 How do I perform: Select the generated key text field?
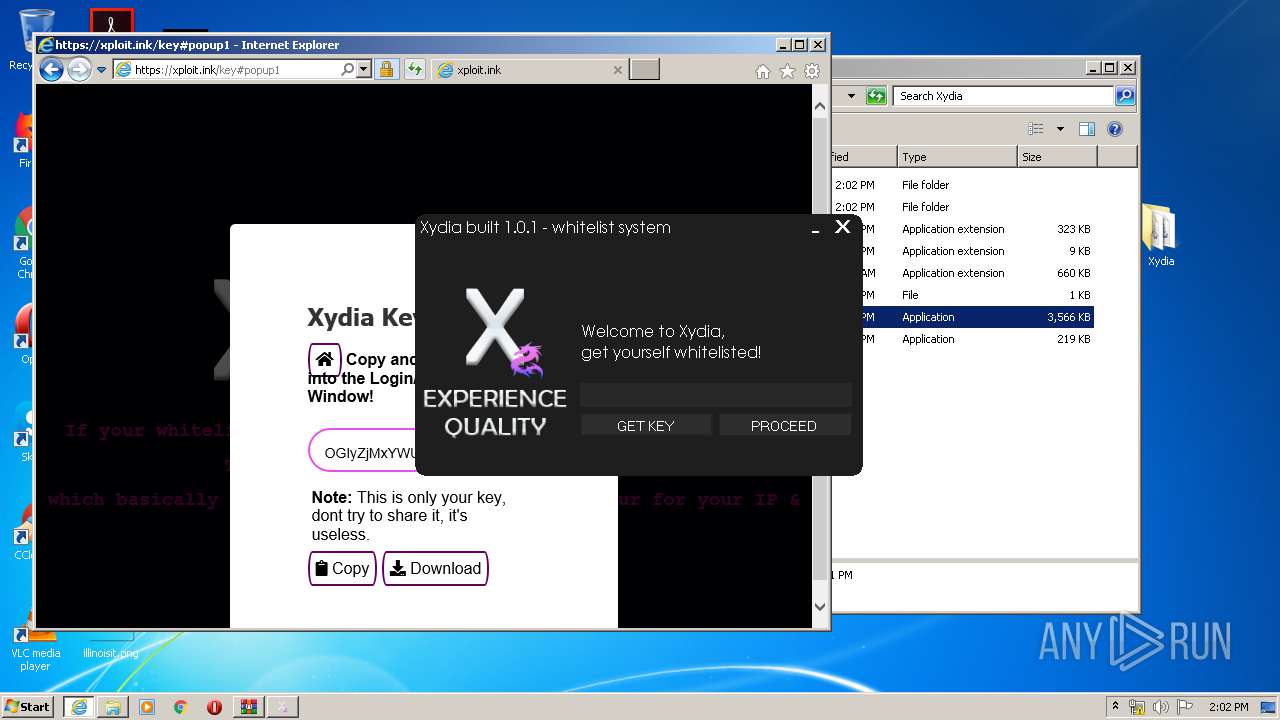(x=362, y=452)
